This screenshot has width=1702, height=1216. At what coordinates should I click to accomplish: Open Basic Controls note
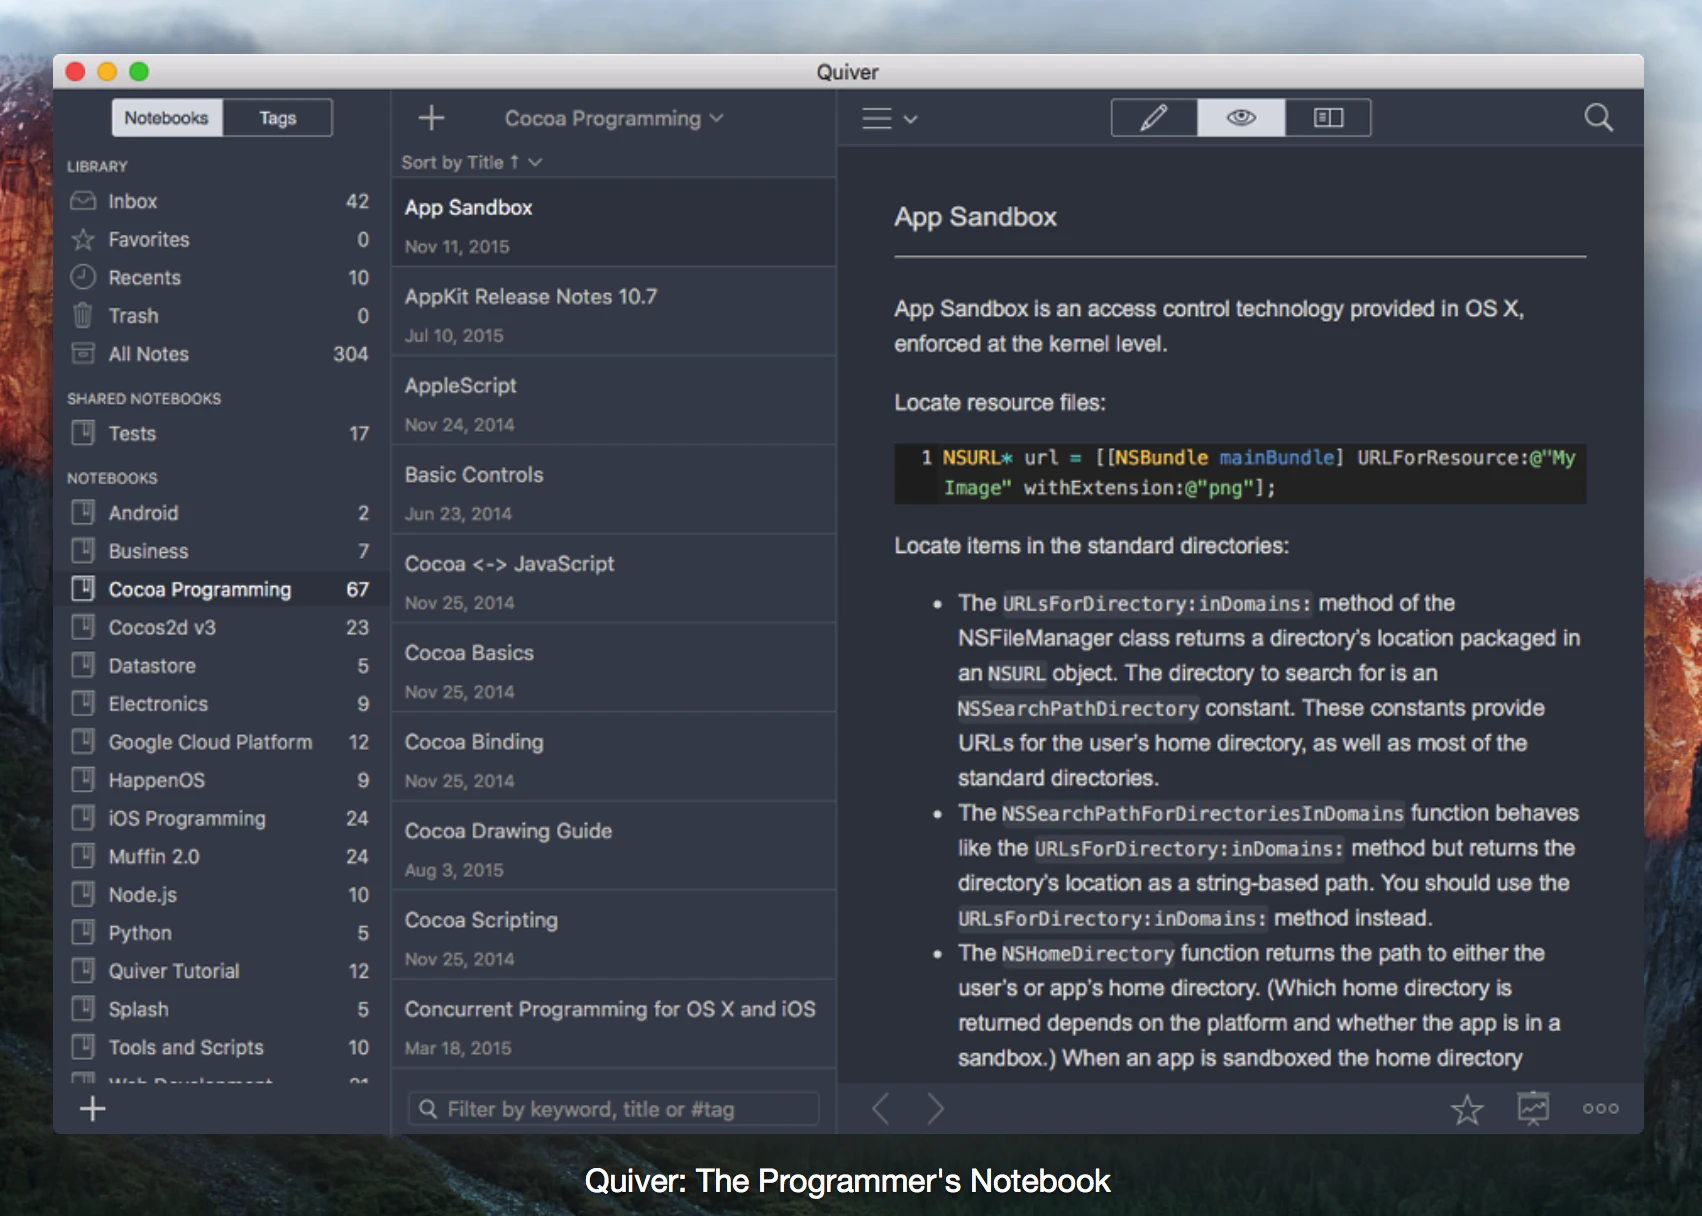(x=613, y=490)
